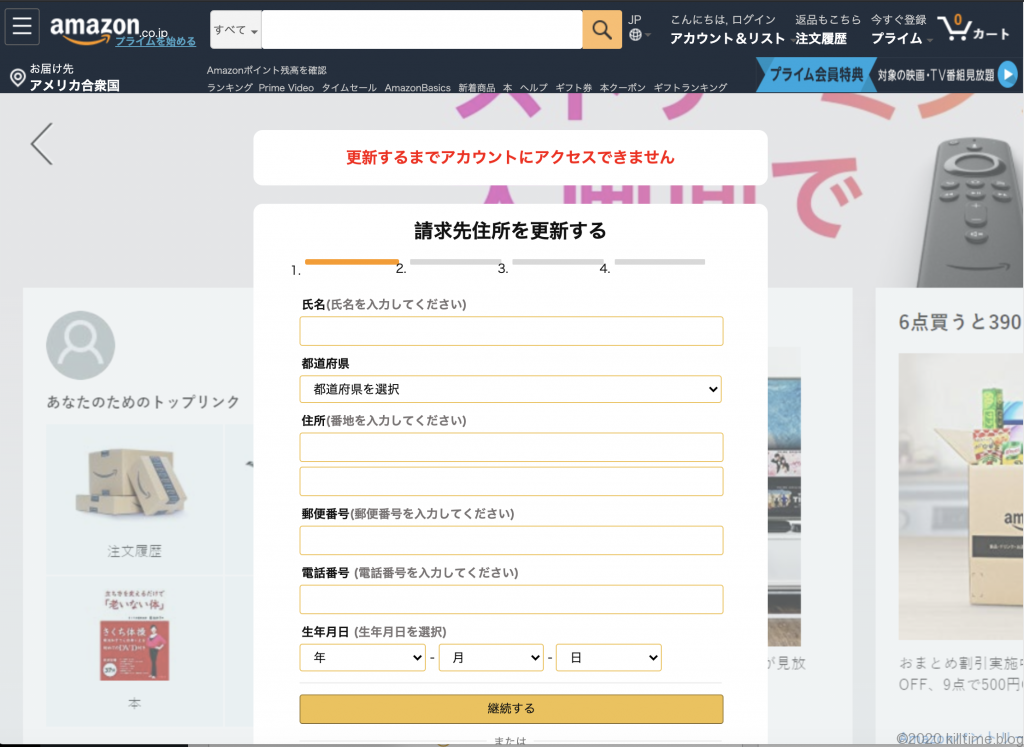Expand the 都道府県を選択 prefecture dropdown
This screenshot has height=747, width=1024.
pos(510,389)
